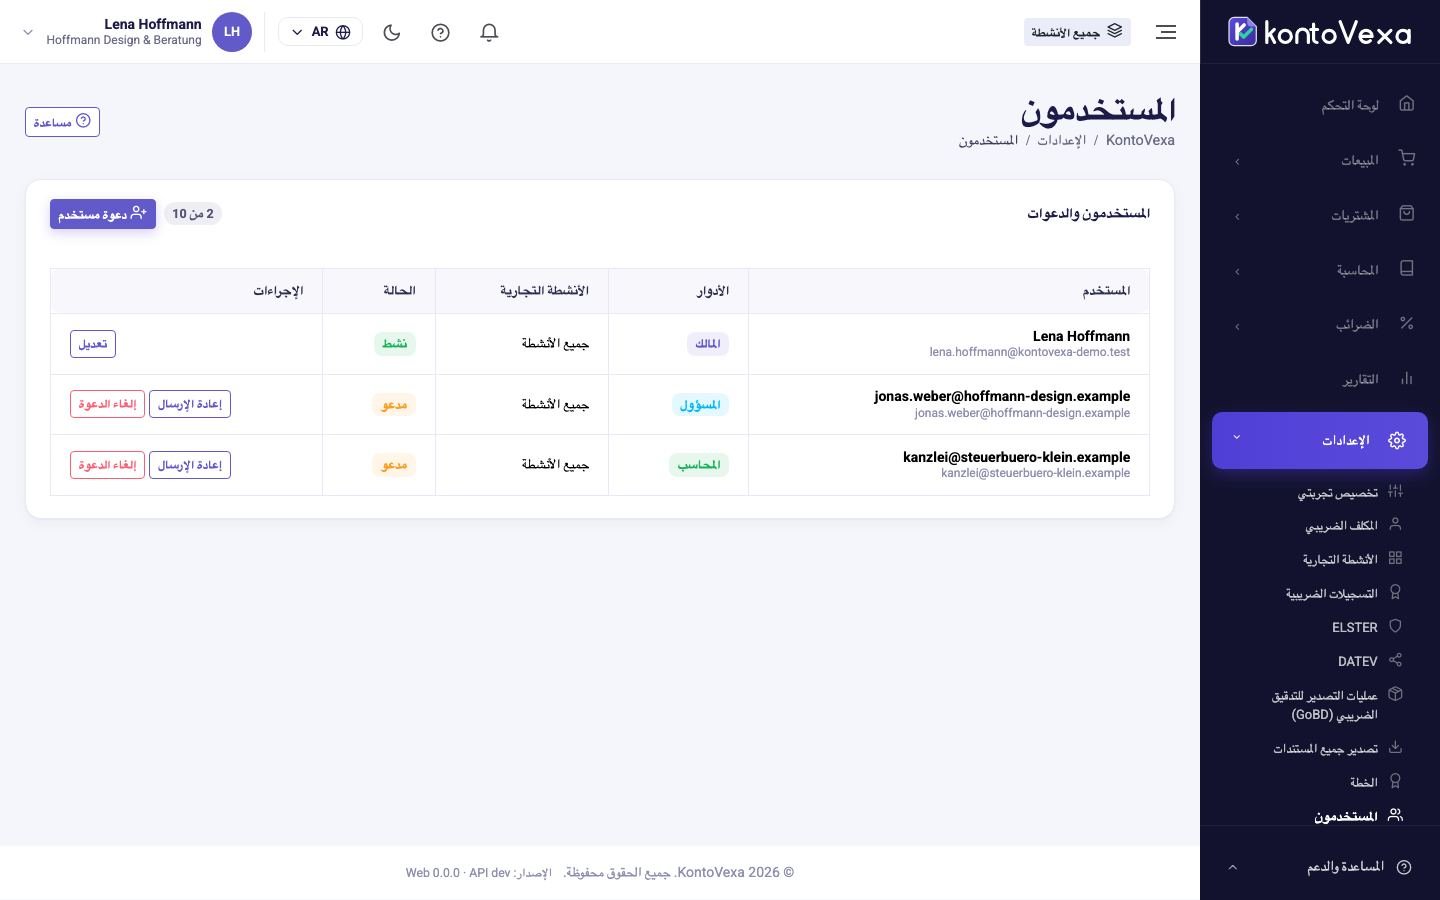The width and height of the screenshot is (1440, 900).
Task: Click إعادة الإرسال for jonas.weber invitation
Action: pyautogui.click(x=190, y=404)
